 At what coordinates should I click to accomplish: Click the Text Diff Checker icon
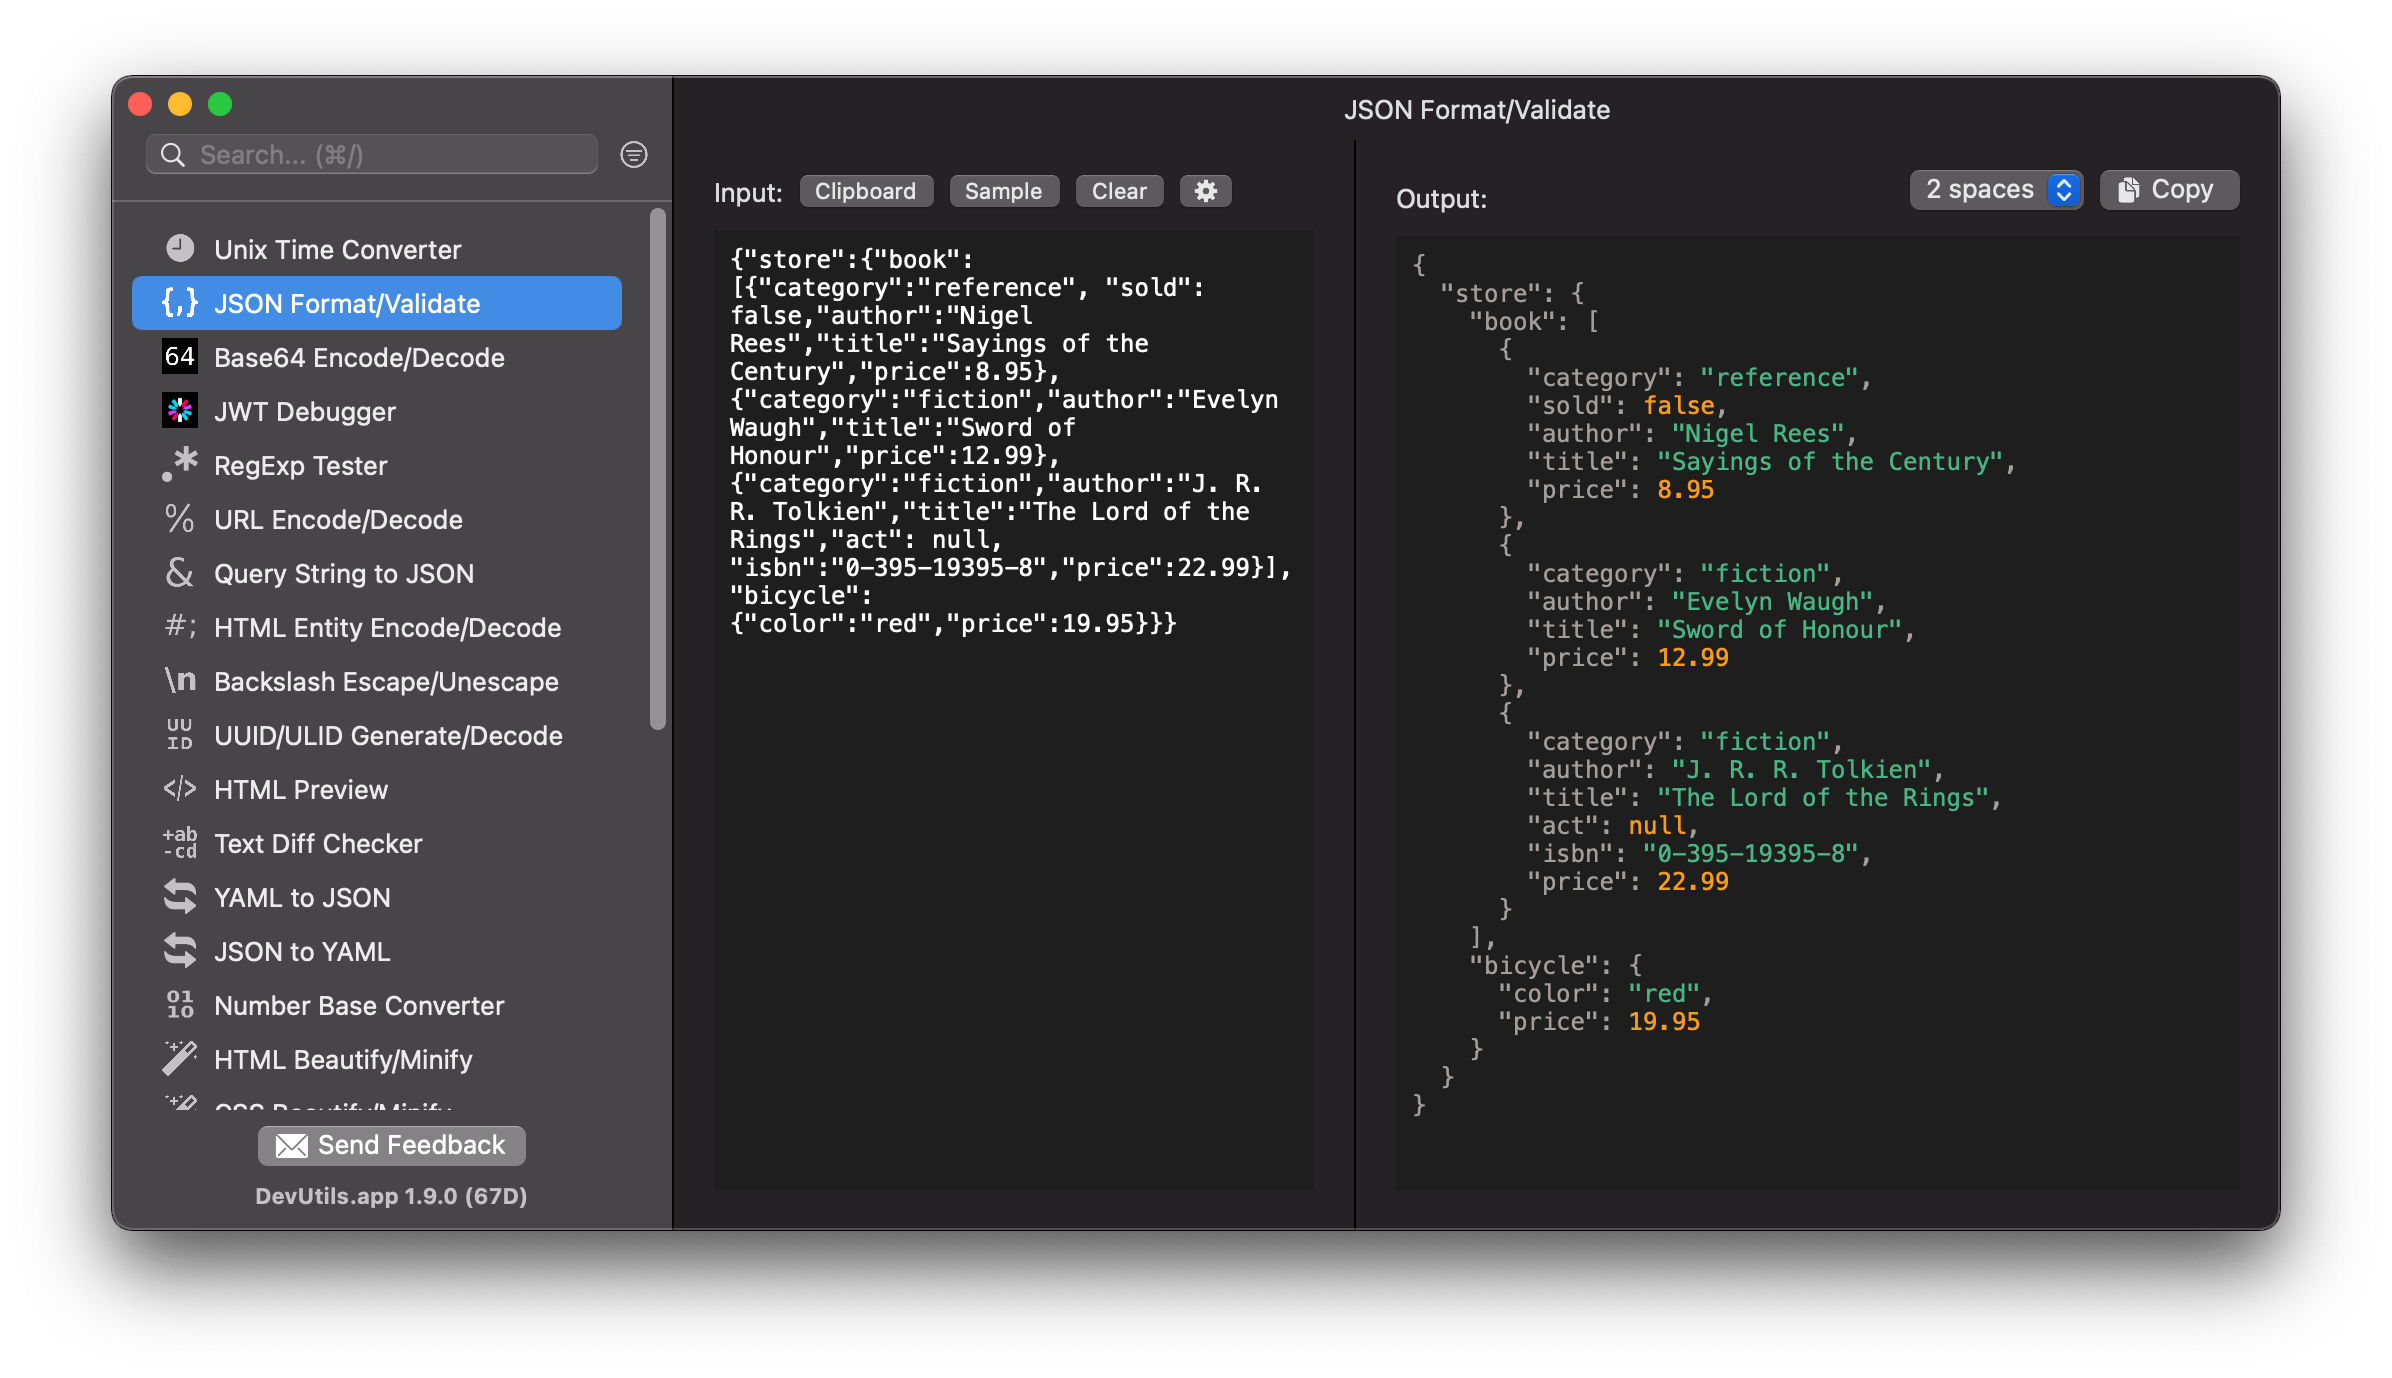click(x=181, y=844)
